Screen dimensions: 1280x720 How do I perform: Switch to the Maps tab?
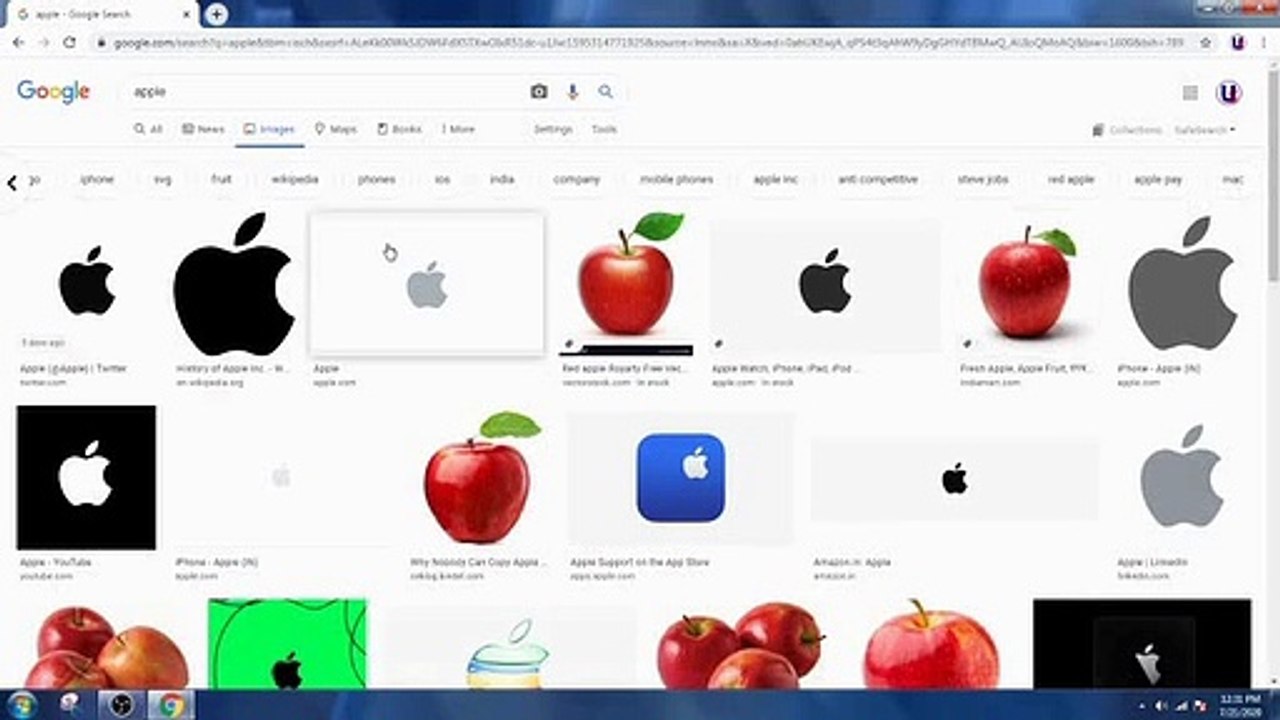tap(335, 129)
